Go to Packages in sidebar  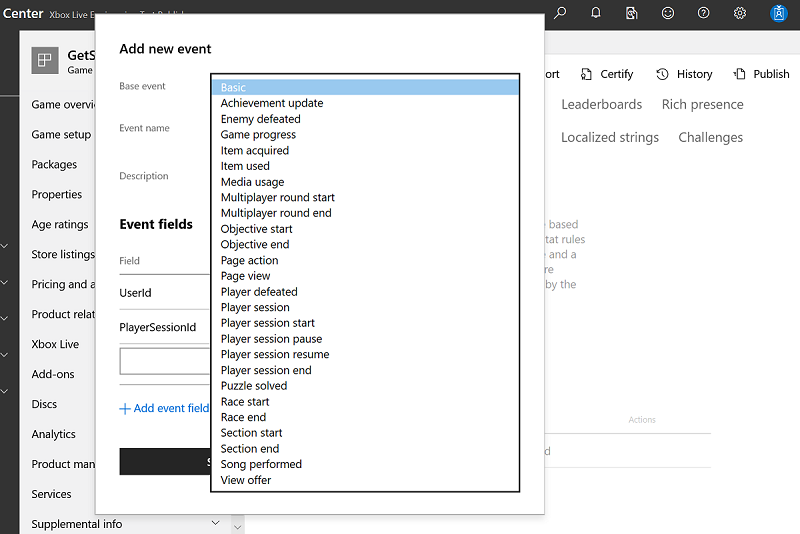pos(54,165)
